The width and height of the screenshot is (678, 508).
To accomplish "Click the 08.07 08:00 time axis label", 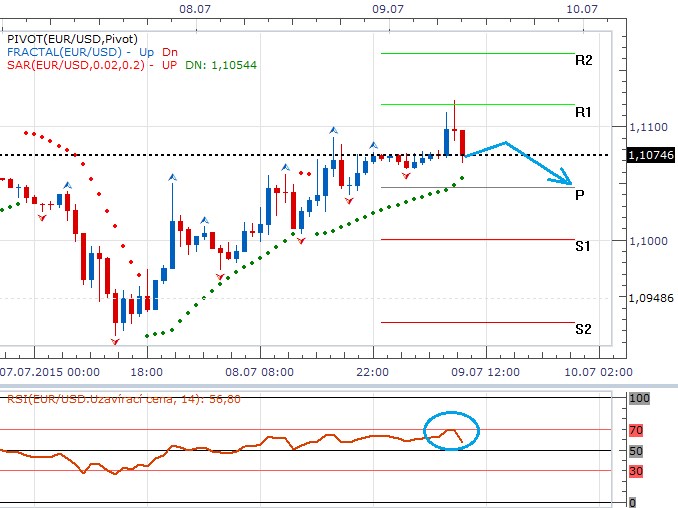I will [259, 372].
